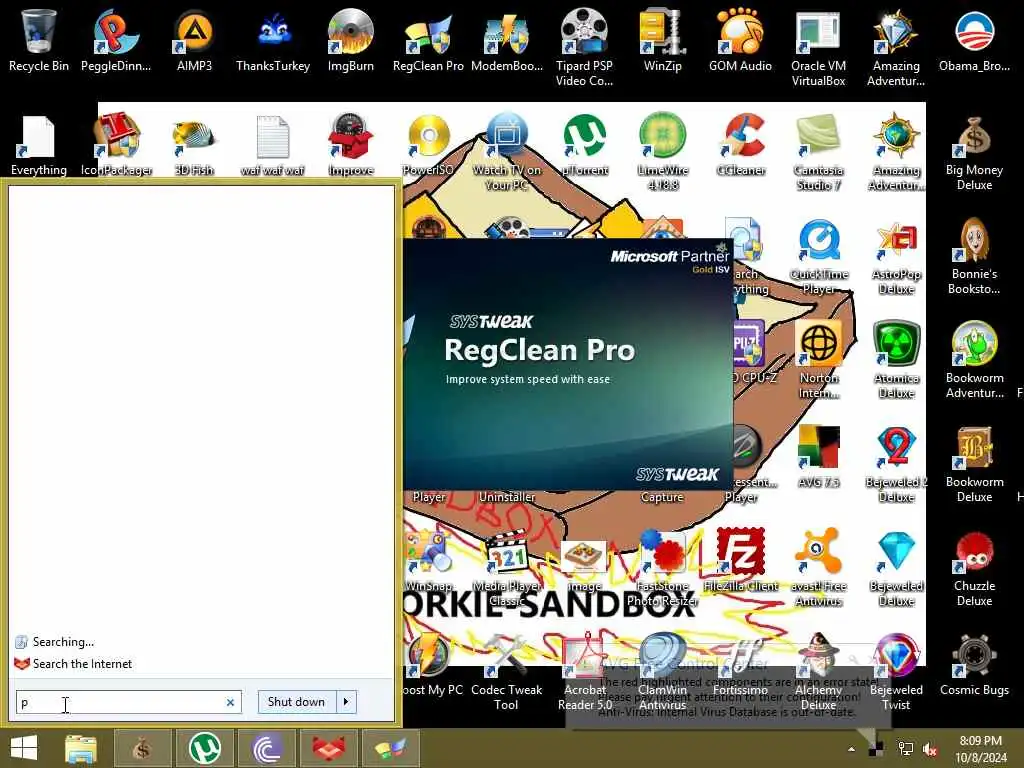Open the Recycle Bin desktop icon
Image resolution: width=1024 pixels, height=768 pixels.
(39, 40)
